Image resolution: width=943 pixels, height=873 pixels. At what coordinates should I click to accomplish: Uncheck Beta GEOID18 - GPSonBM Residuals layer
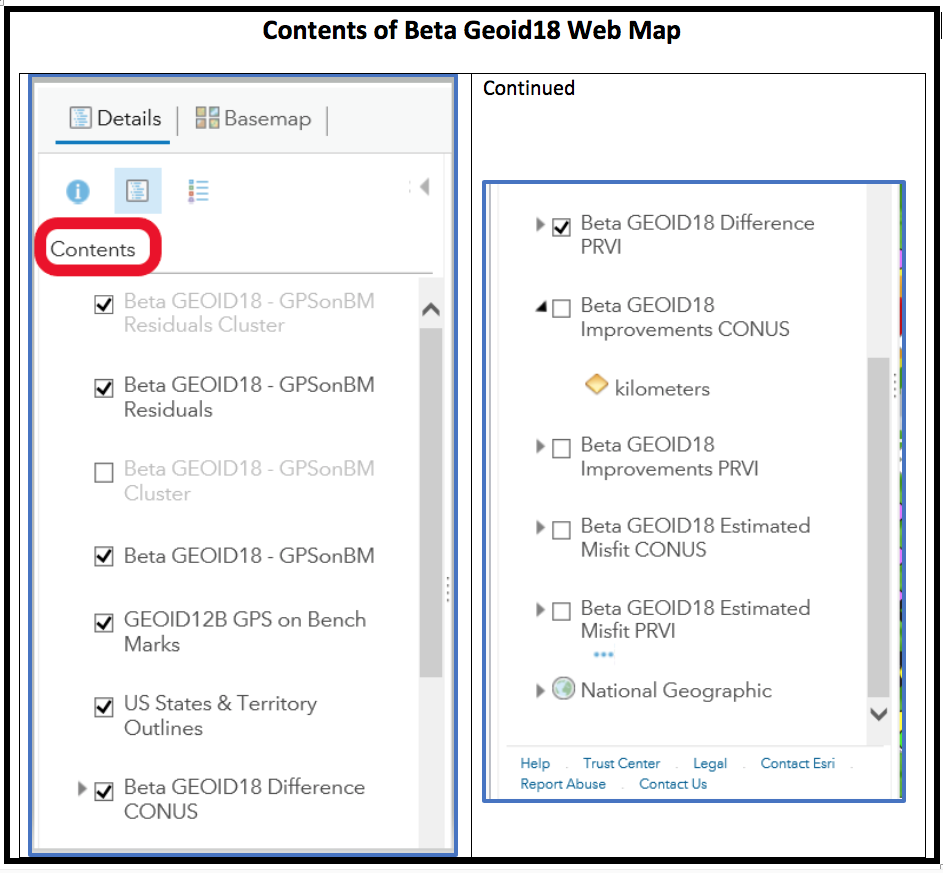104,389
